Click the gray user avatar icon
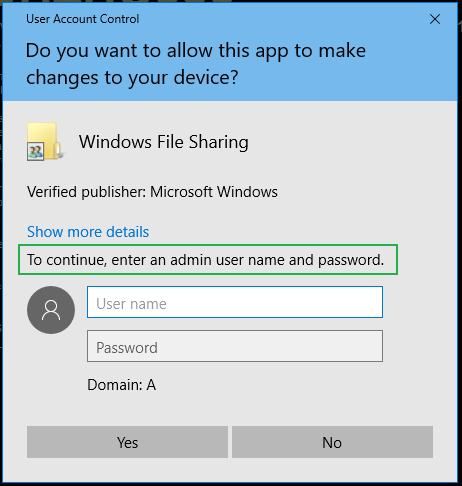The height and width of the screenshot is (486, 462). (x=51, y=310)
